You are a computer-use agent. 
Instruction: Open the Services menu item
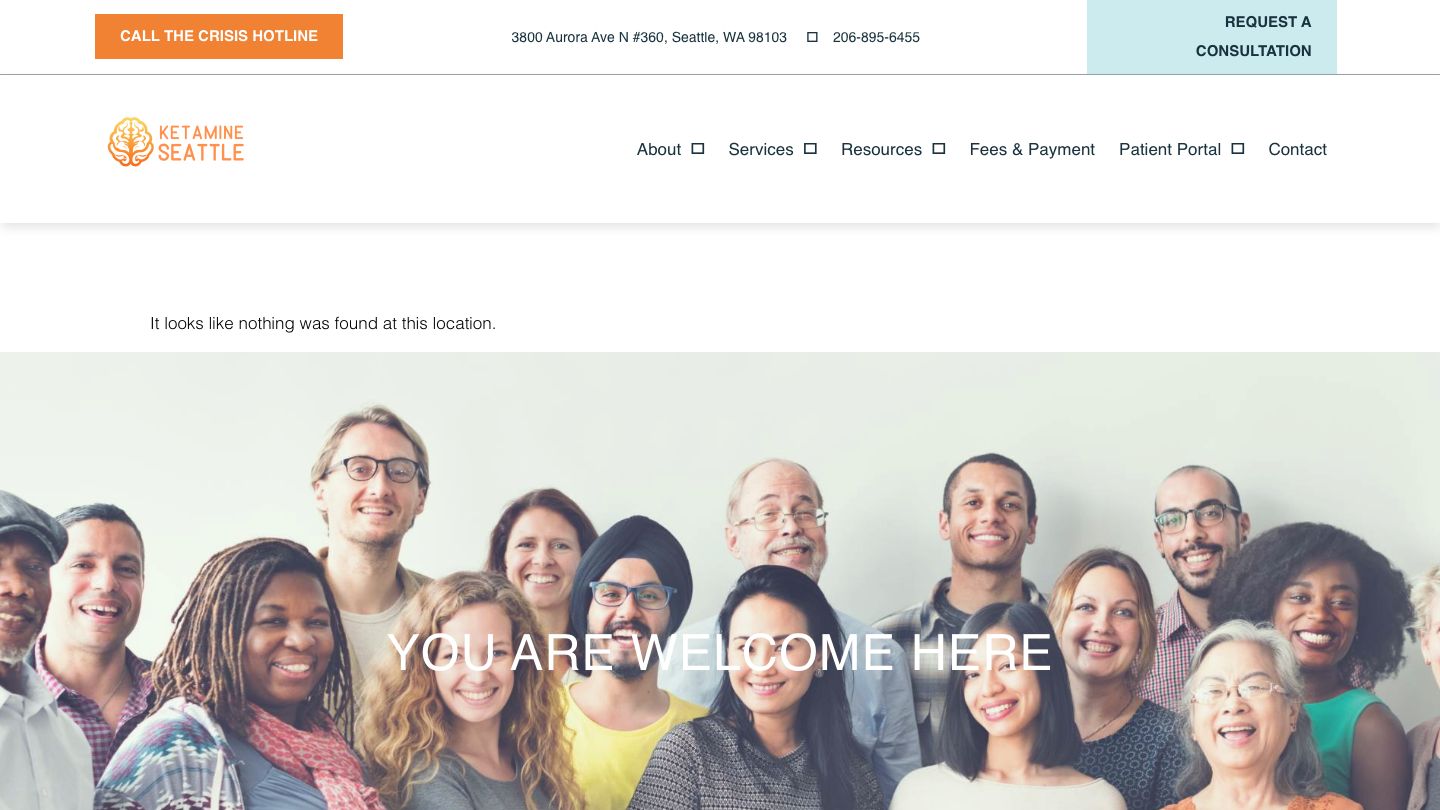coord(761,149)
